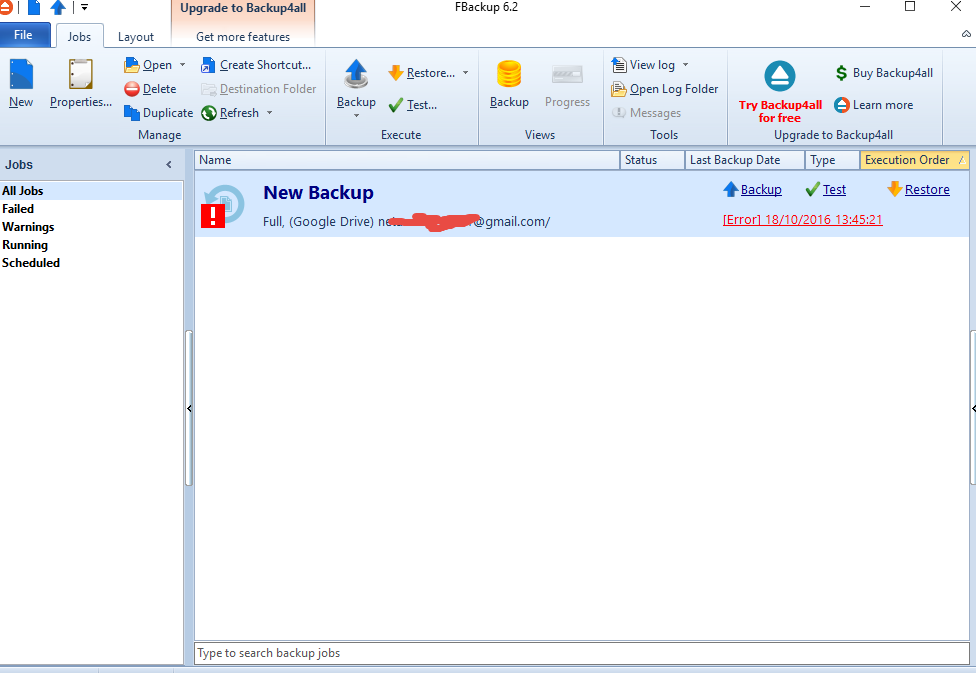The image size is (976, 673).
Task: Click quick access backup arrow icon
Action: 58,7
